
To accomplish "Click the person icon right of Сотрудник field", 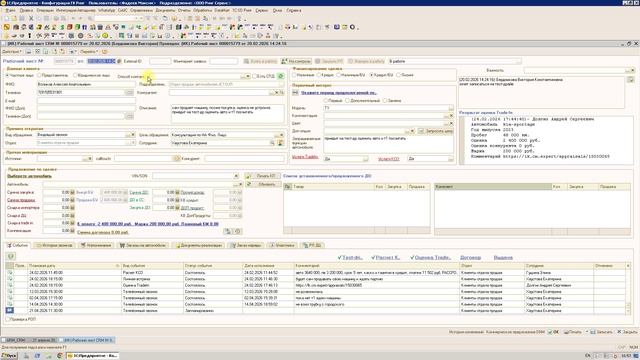I will point(281,143).
